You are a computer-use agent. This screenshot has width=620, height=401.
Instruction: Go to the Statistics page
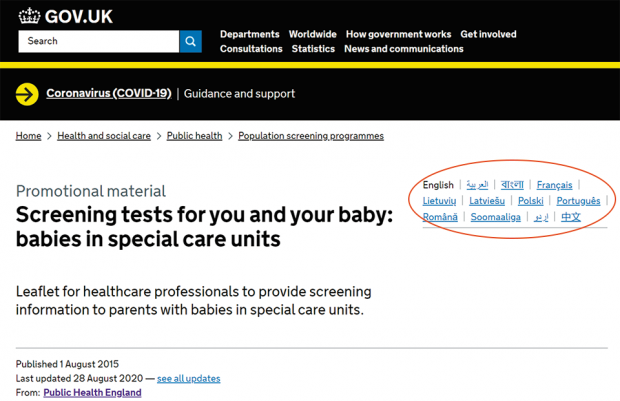(313, 49)
